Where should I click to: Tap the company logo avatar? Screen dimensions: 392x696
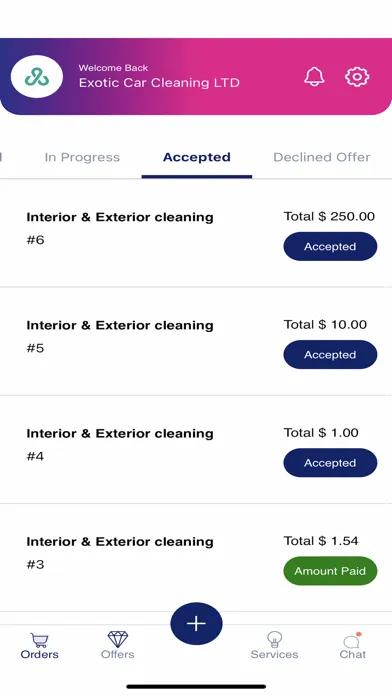pos(37,77)
